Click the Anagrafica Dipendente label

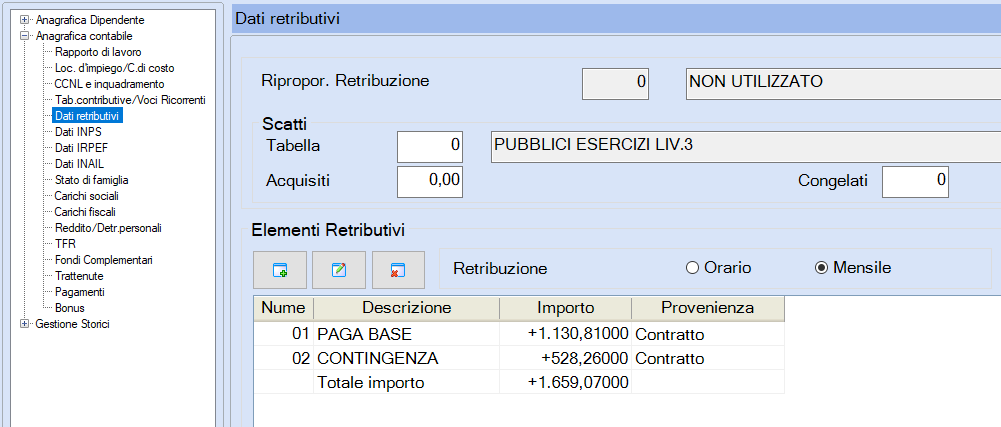[x=90, y=20]
